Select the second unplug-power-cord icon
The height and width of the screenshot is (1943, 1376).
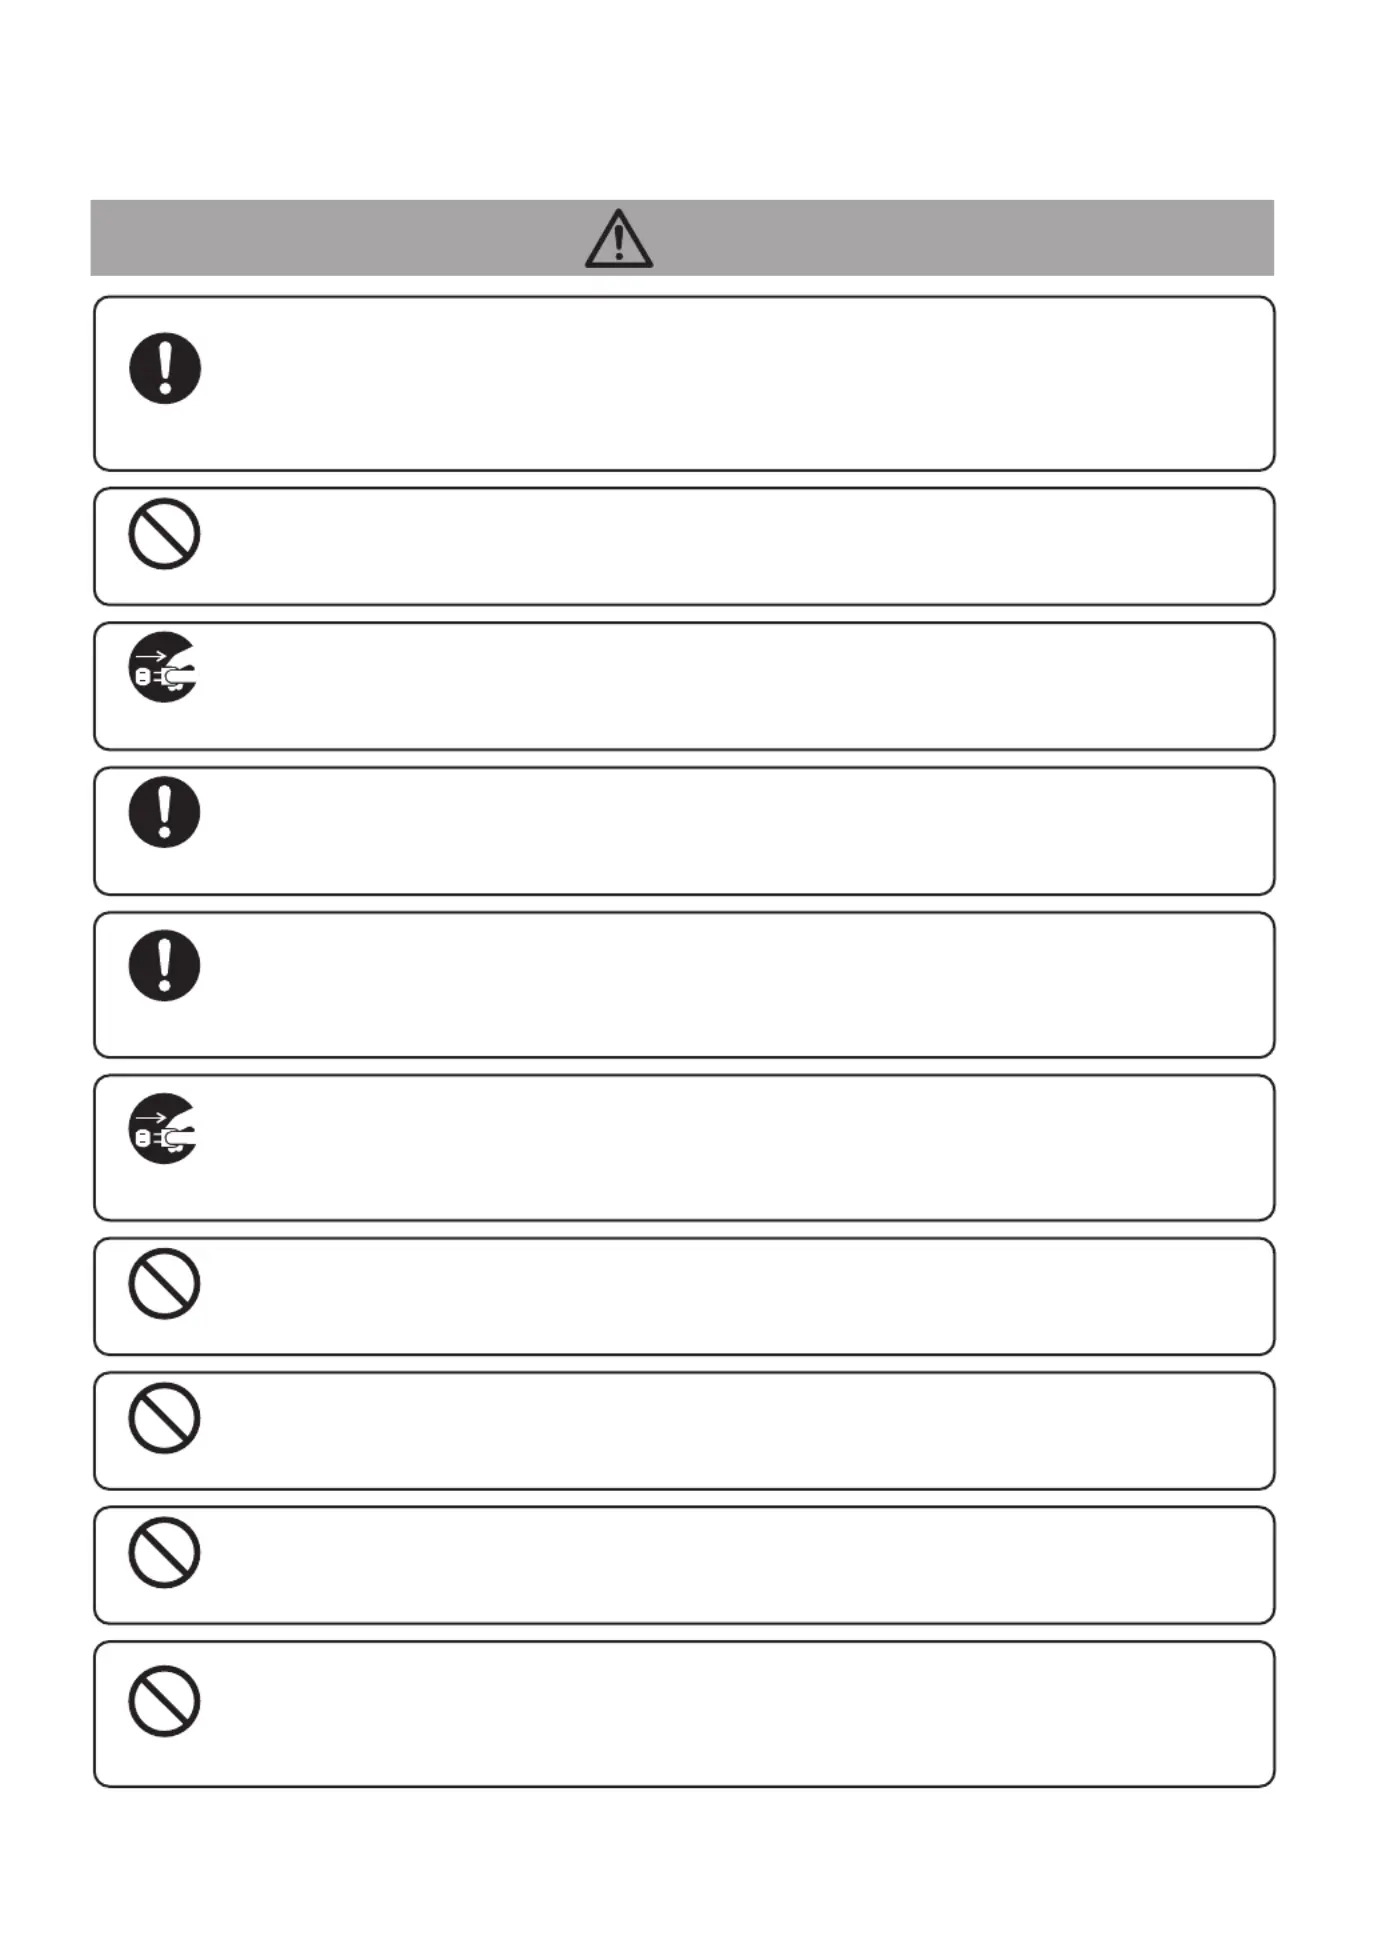163,1128
